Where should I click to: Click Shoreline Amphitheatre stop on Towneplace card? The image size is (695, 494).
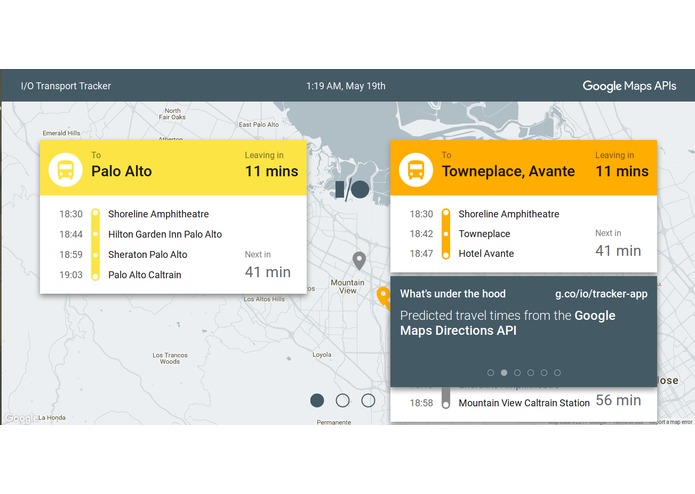(509, 214)
